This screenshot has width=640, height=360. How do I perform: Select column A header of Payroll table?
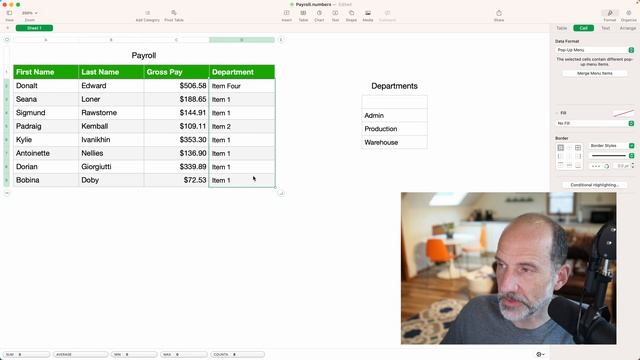click(x=46, y=40)
